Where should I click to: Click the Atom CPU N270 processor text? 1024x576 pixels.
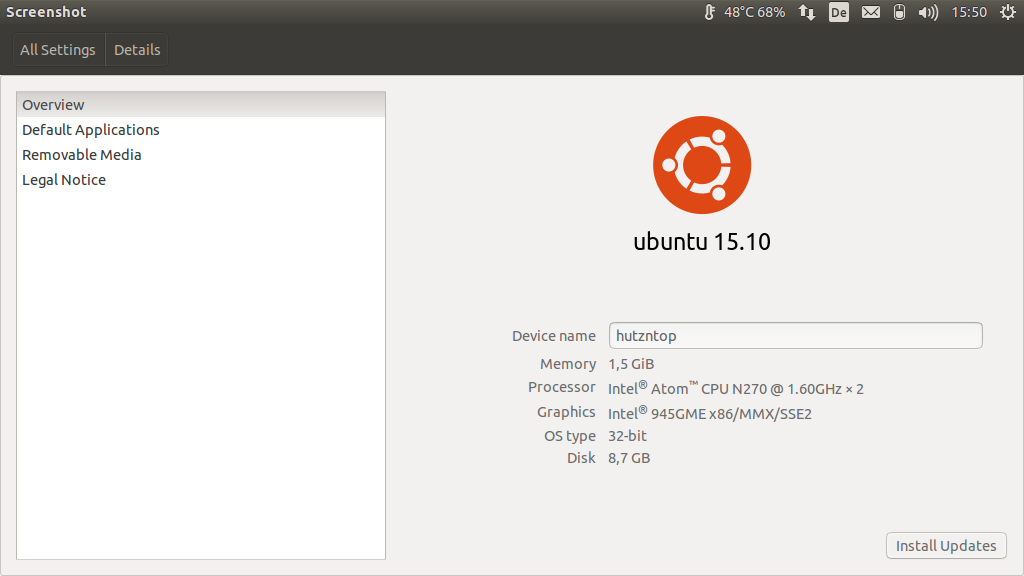click(x=735, y=388)
